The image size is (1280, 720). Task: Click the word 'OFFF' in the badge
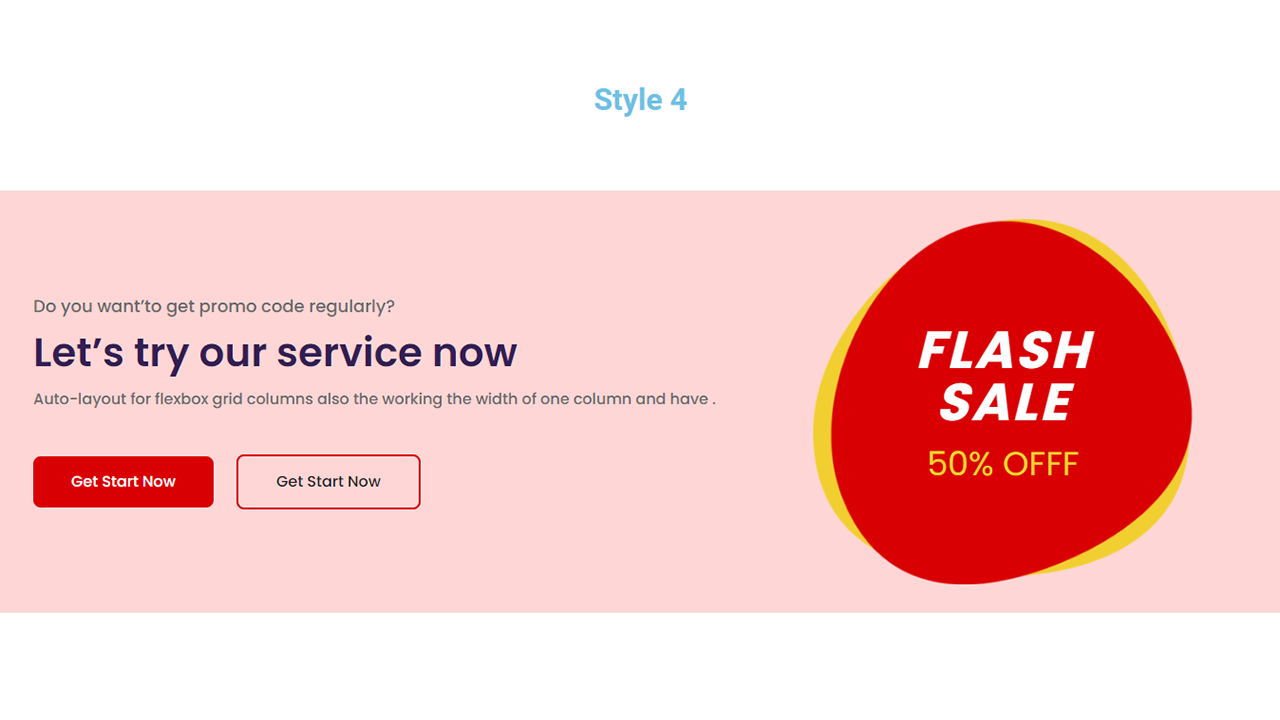(x=1041, y=464)
